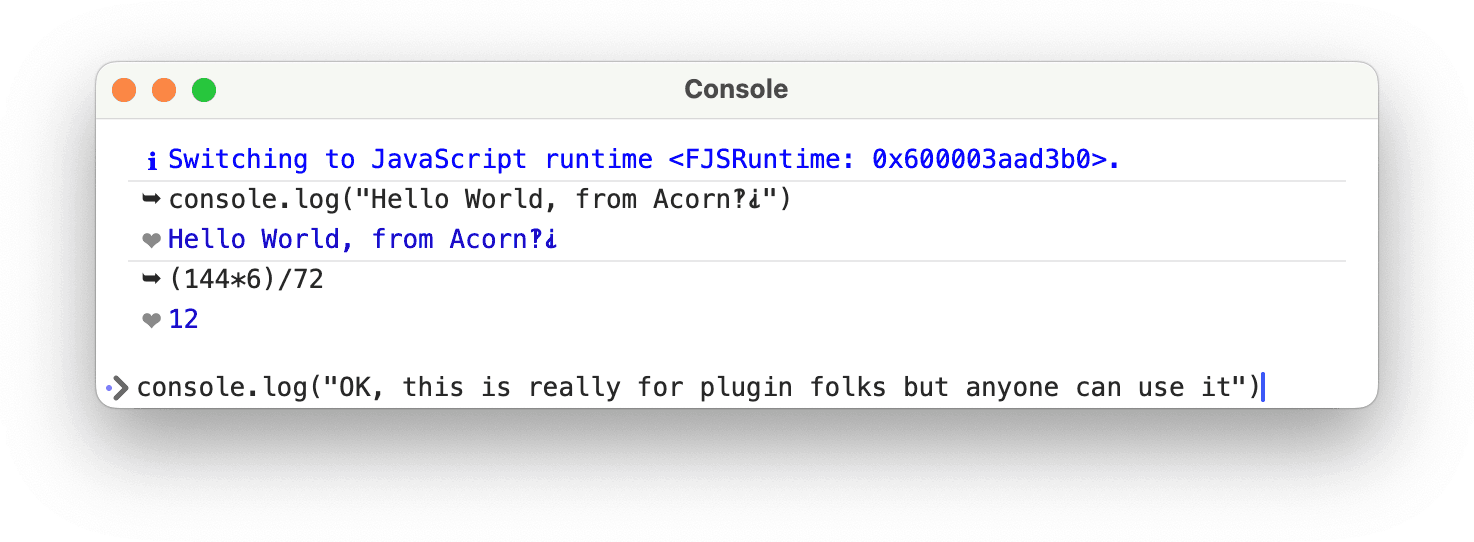Click the result value 12

click(x=184, y=320)
